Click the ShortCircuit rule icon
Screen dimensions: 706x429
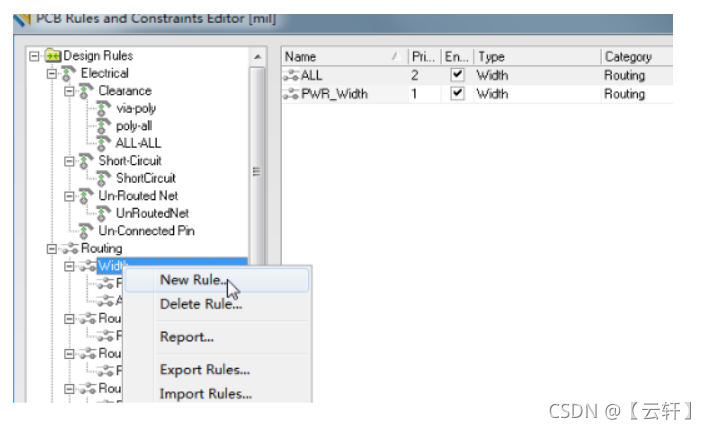104,178
